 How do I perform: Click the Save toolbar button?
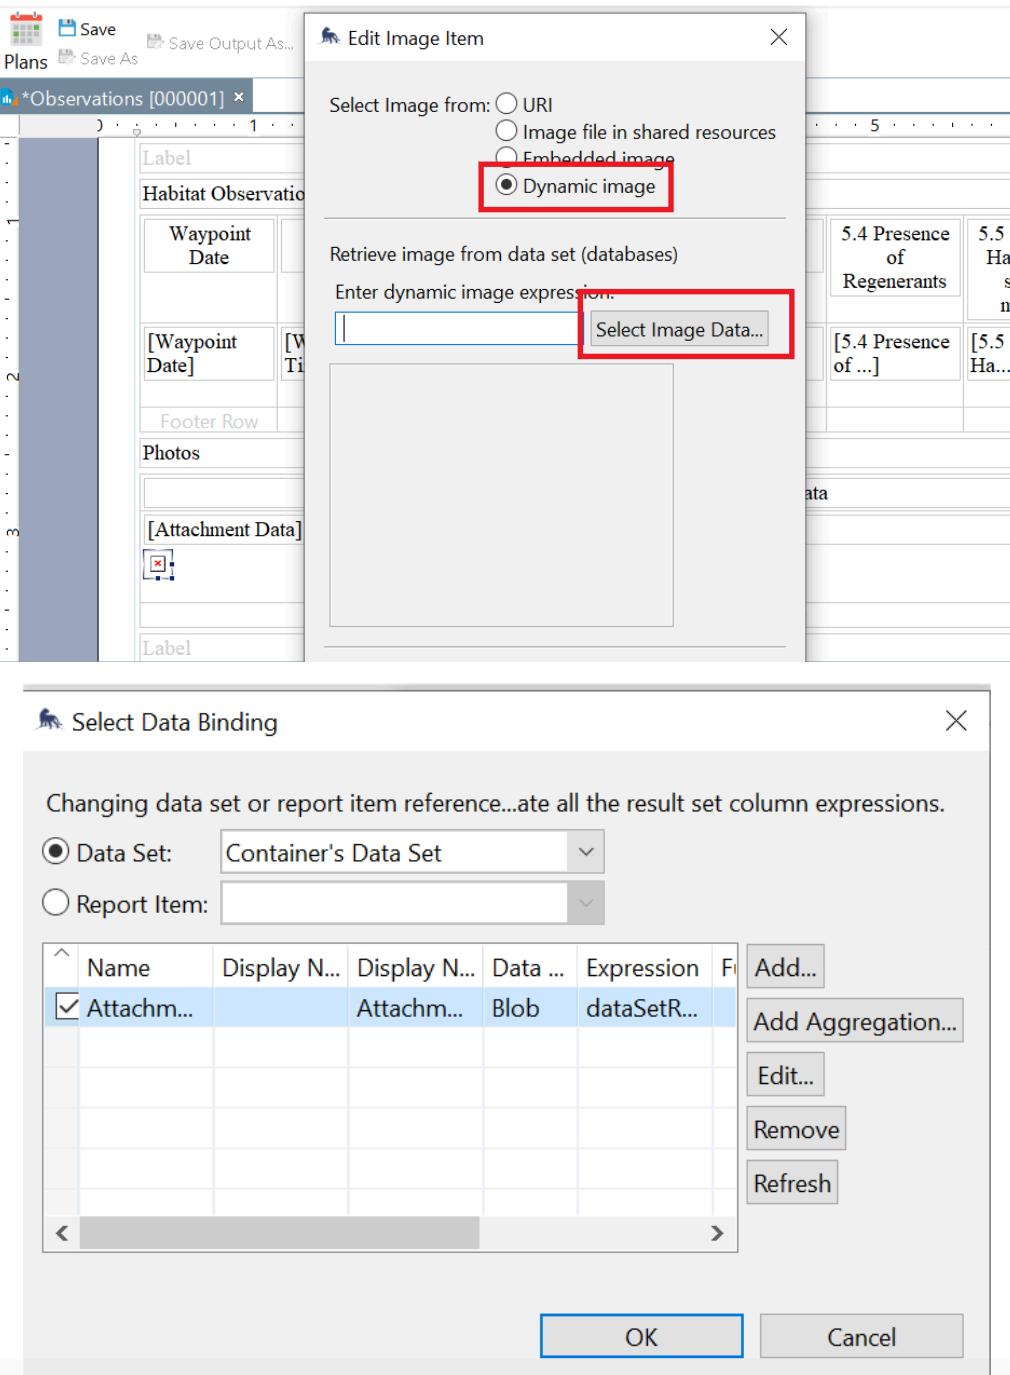[x=87, y=29]
